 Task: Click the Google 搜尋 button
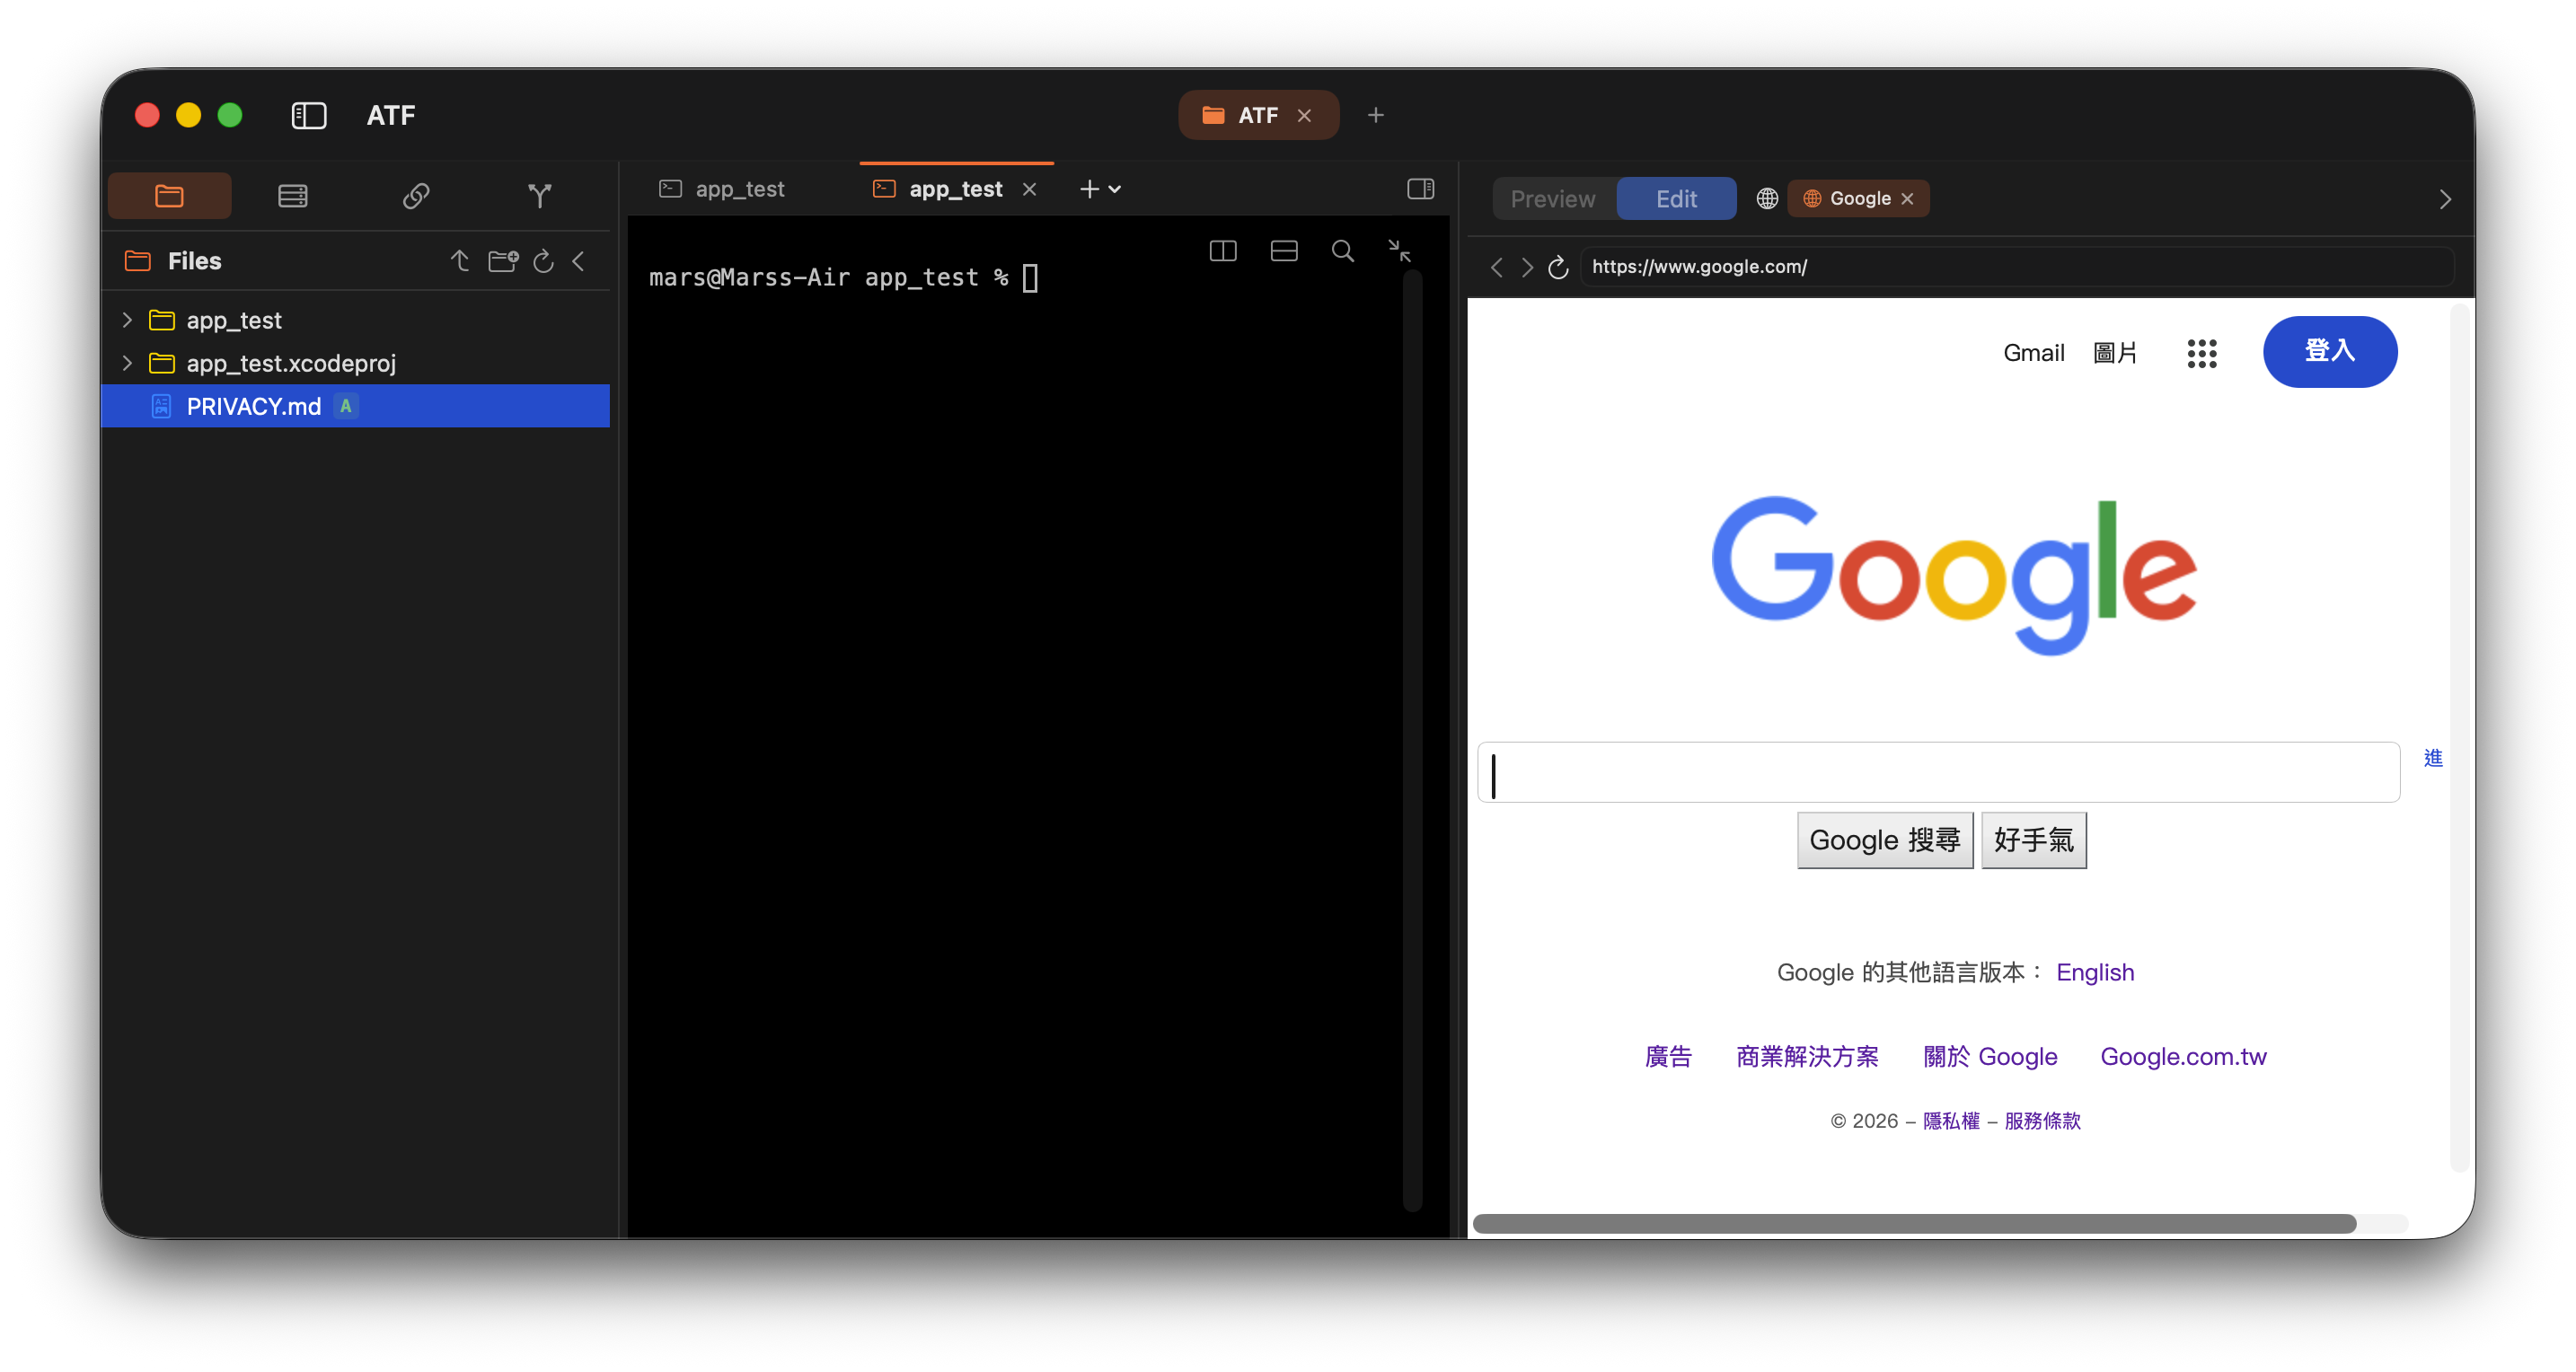[x=1885, y=840]
